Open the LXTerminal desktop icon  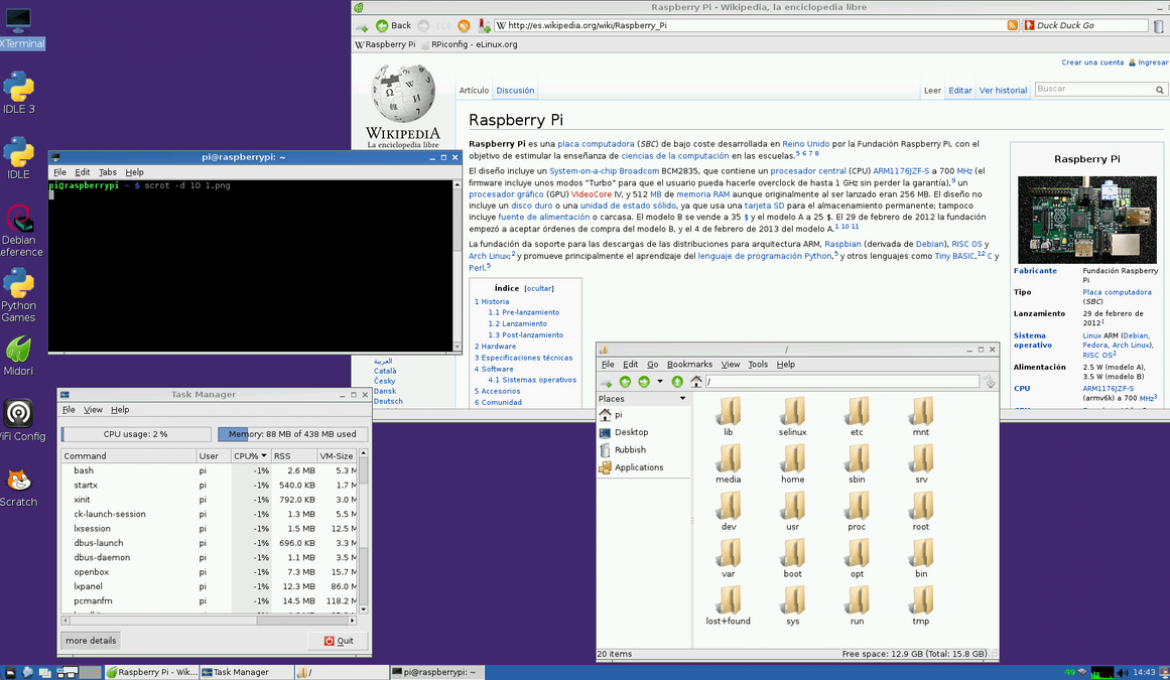[x=18, y=28]
